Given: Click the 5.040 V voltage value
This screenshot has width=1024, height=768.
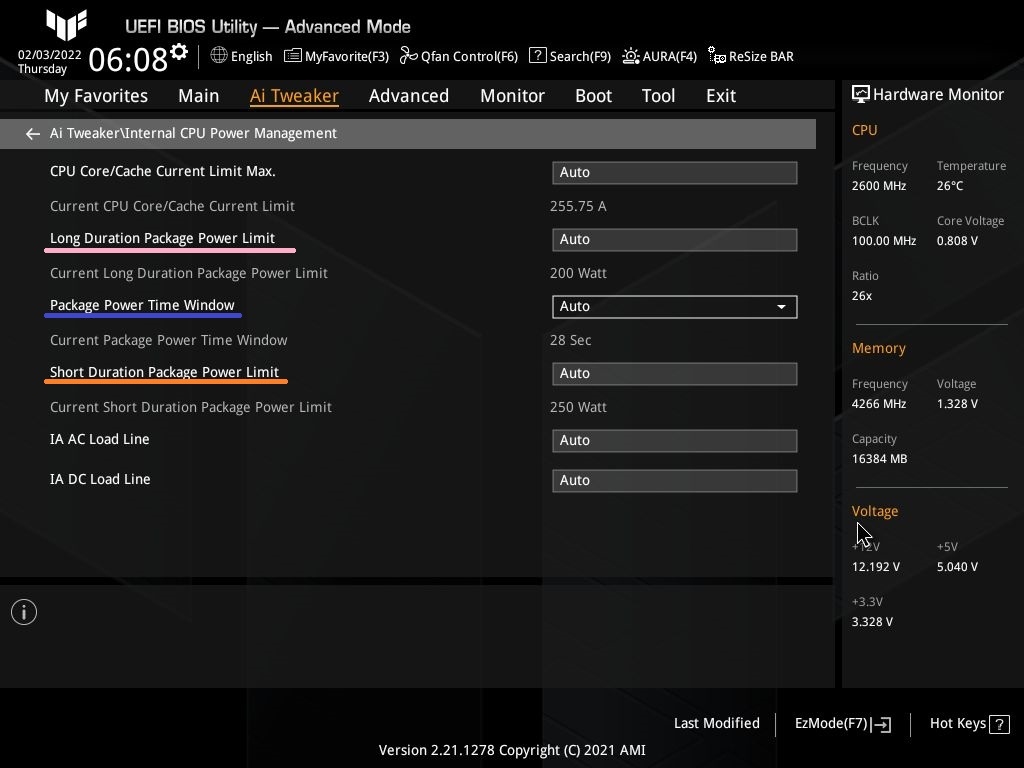Looking at the screenshot, I should tap(957, 567).
